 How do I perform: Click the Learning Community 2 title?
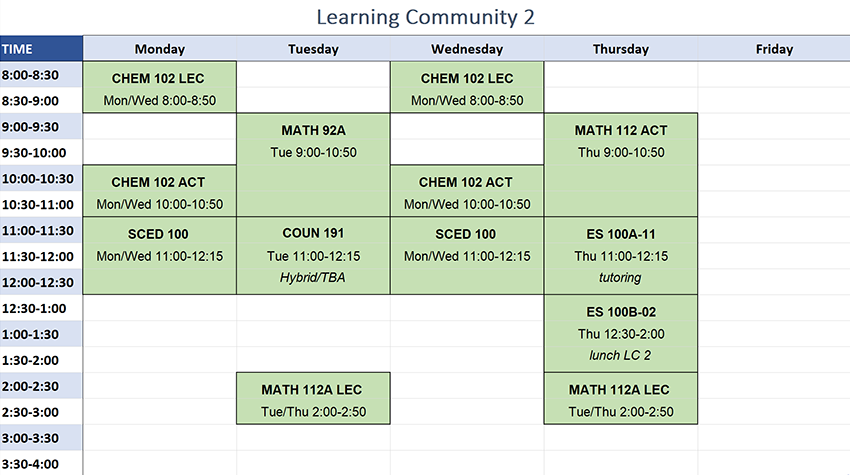coord(425,17)
